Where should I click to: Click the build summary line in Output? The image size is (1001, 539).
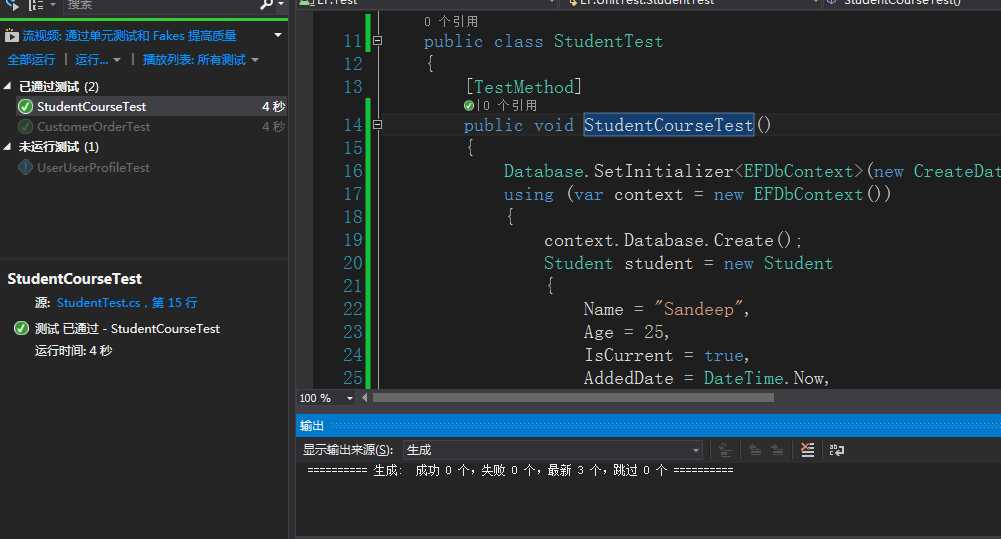click(520, 471)
